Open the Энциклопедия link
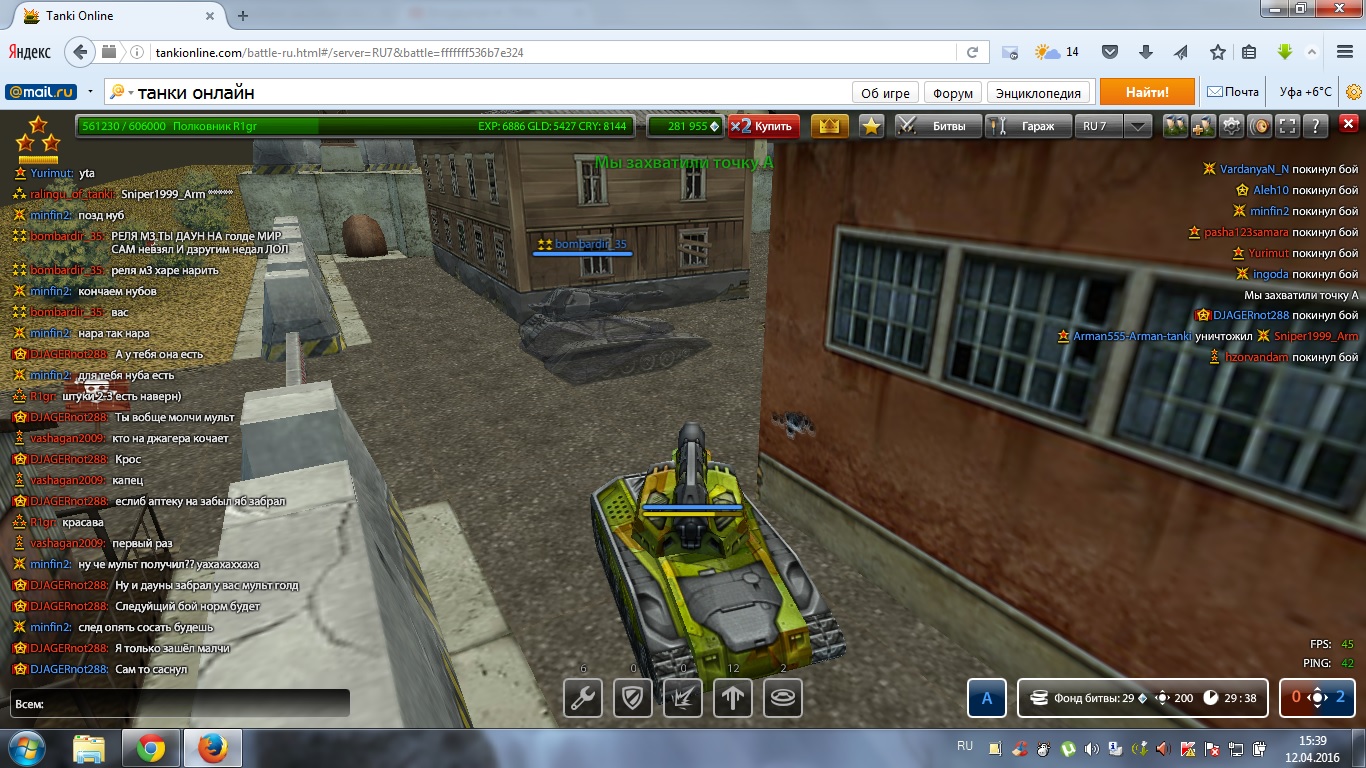The height and width of the screenshot is (768, 1366). [x=1039, y=92]
